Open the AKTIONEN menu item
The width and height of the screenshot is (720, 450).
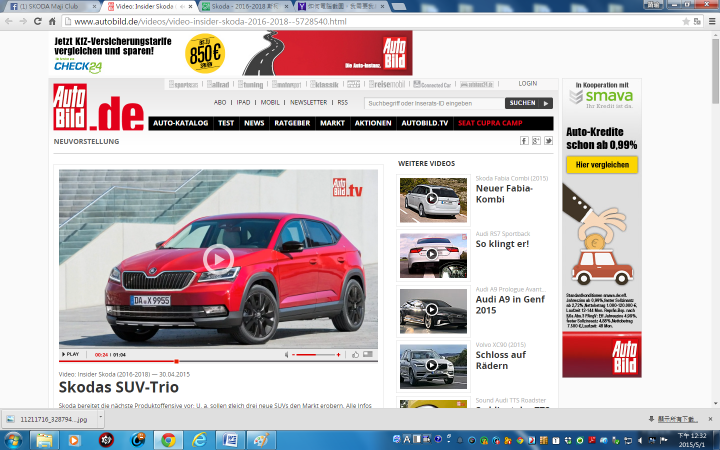(x=373, y=123)
